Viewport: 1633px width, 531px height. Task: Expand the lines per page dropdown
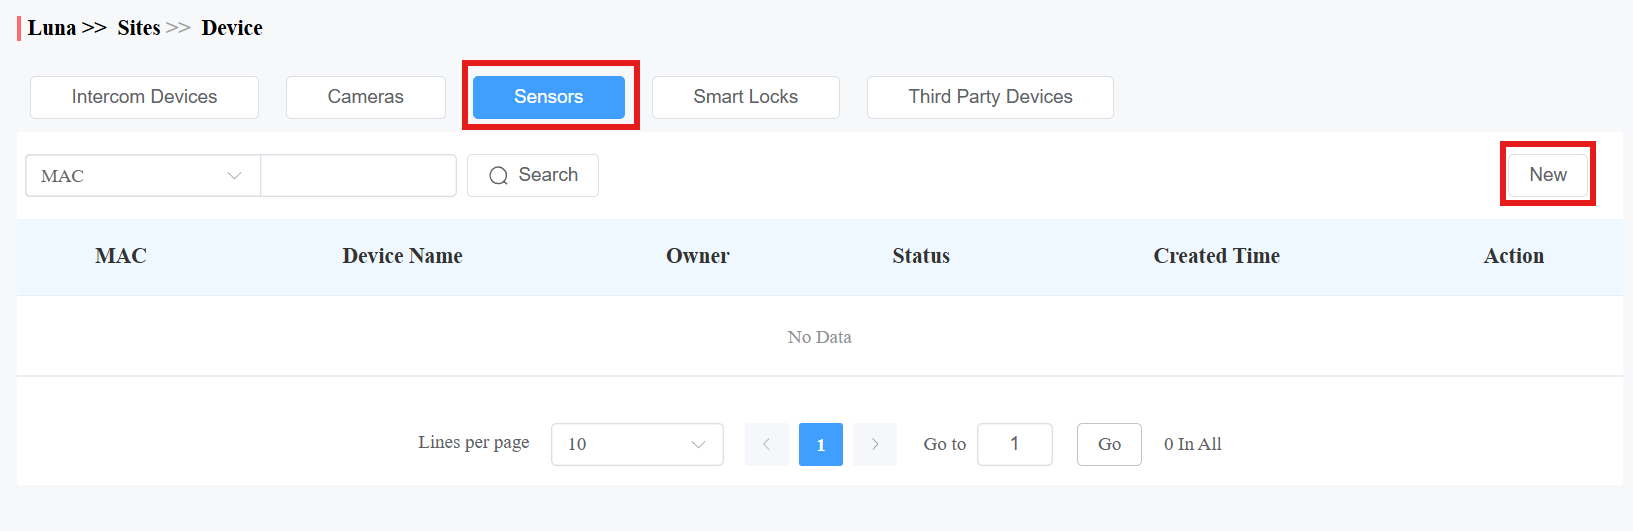click(637, 444)
